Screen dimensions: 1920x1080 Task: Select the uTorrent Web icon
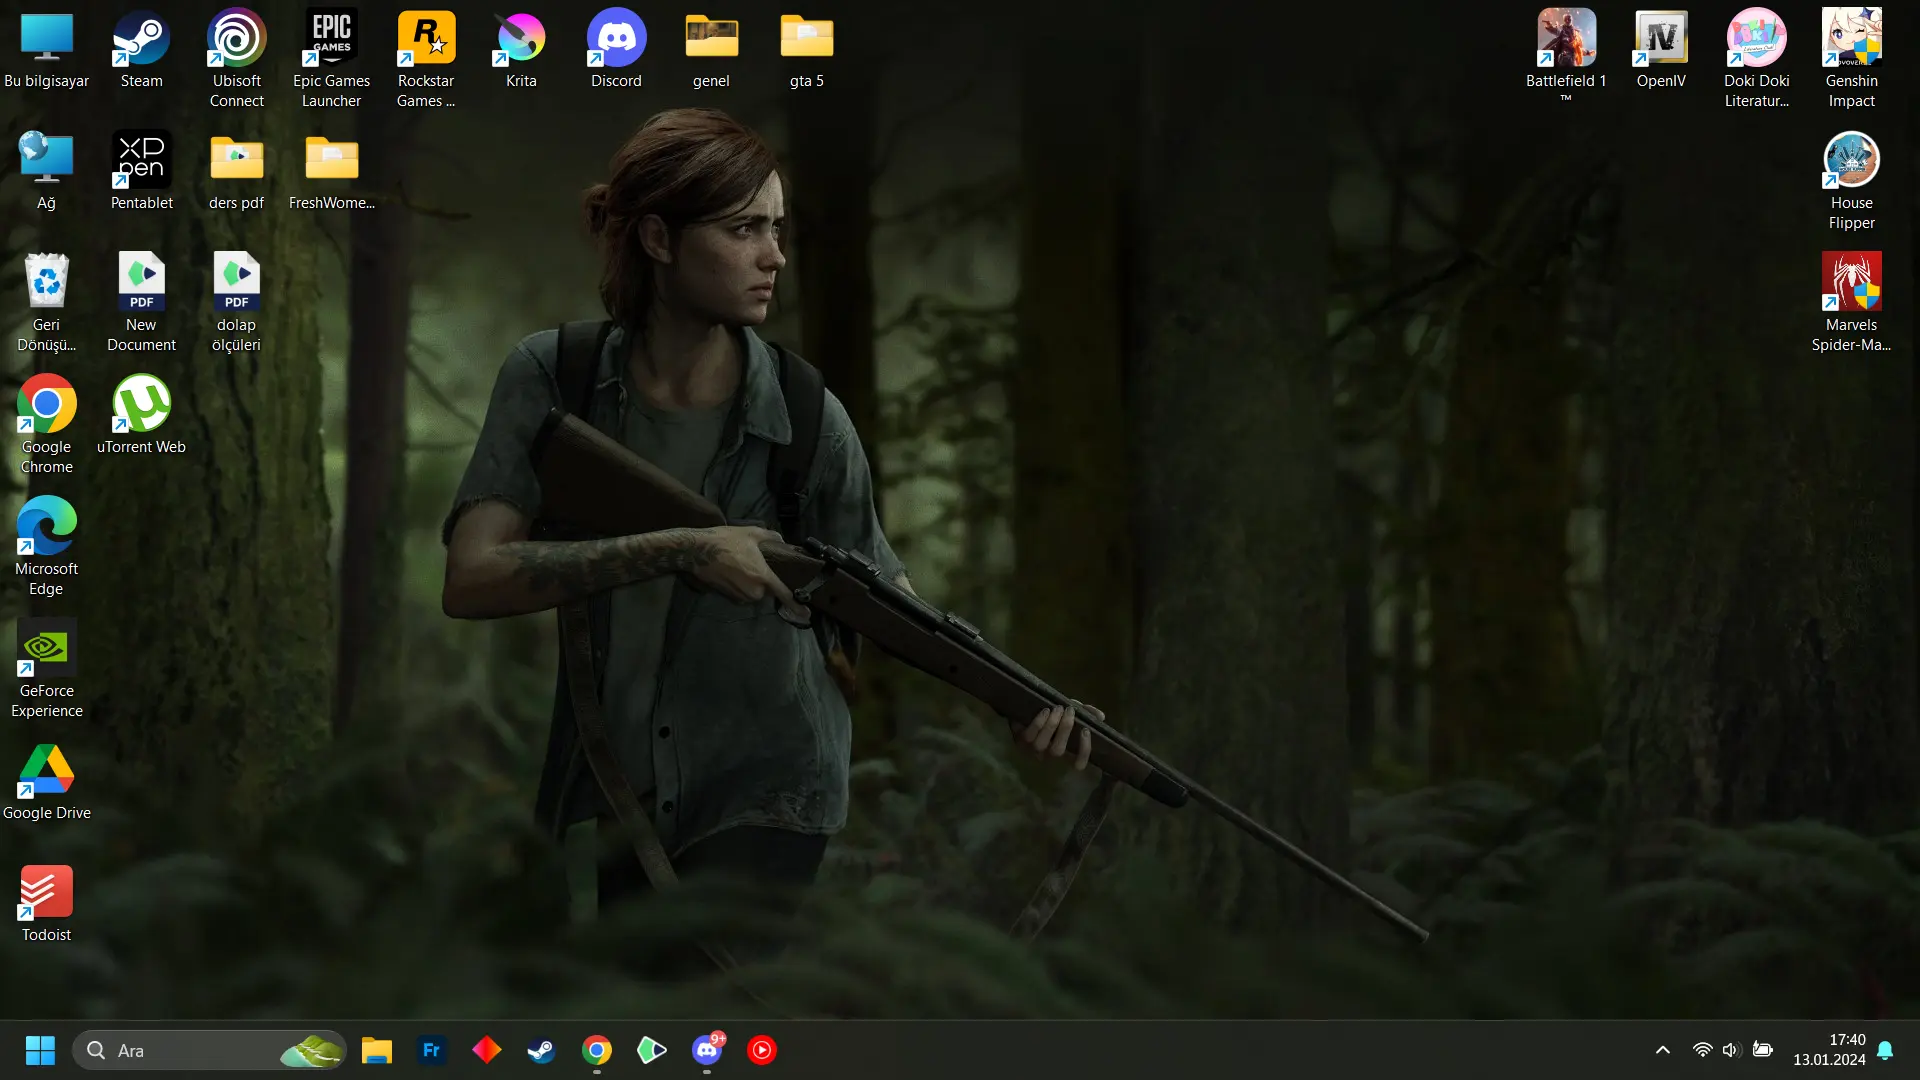point(141,416)
